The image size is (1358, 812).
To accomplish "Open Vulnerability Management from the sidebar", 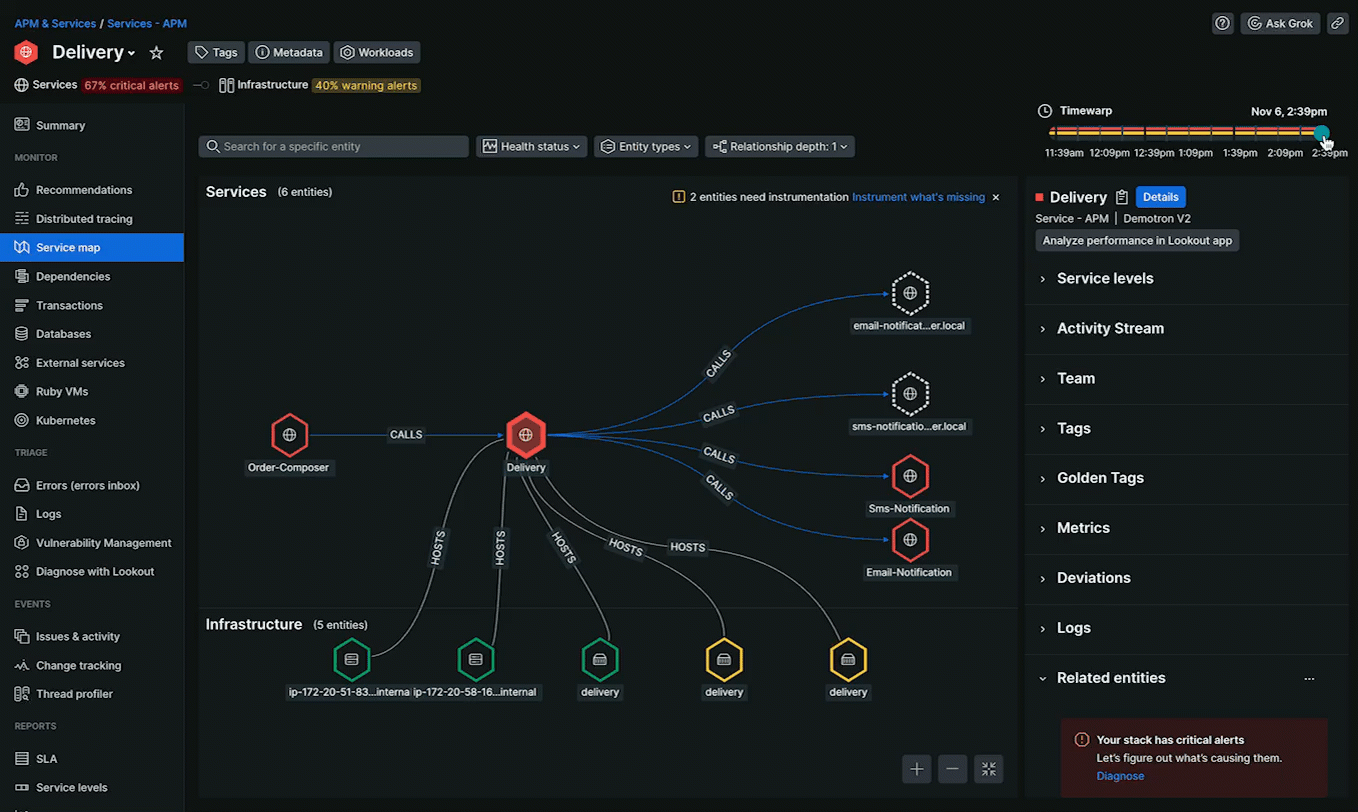I will point(101,542).
